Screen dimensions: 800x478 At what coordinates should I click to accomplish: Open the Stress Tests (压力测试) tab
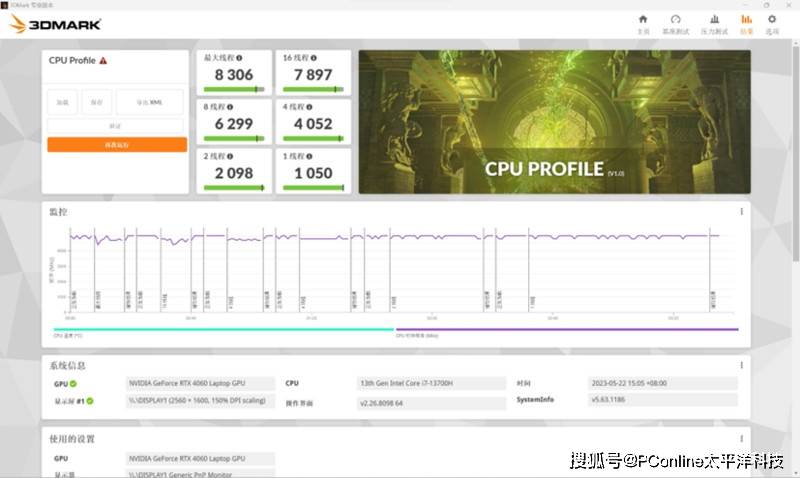click(x=714, y=24)
